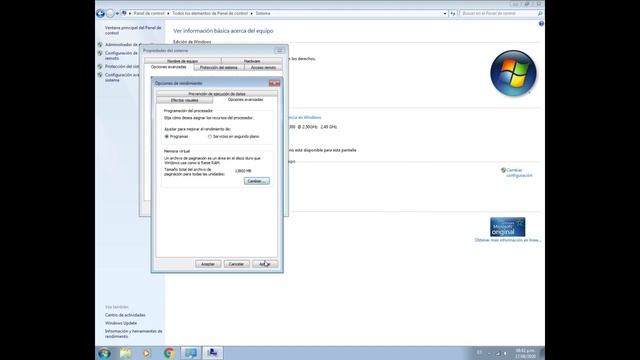Screen dimensions: 640x360
Task: Close the Opciones de rendimiento dialog
Action: click(x=274, y=83)
